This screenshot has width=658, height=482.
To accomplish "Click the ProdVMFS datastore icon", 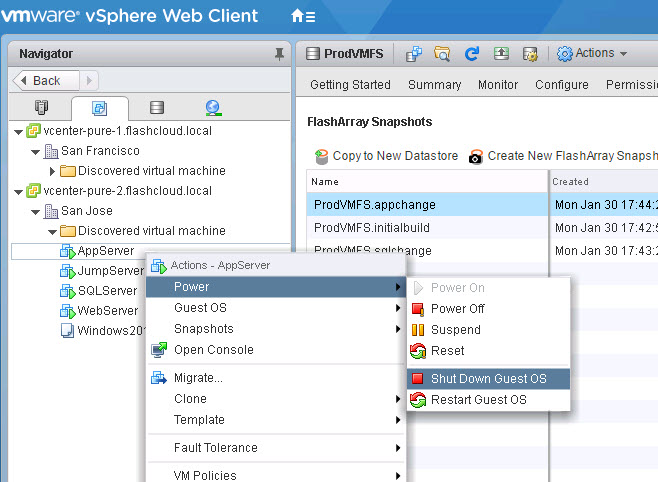I will click(313, 54).
